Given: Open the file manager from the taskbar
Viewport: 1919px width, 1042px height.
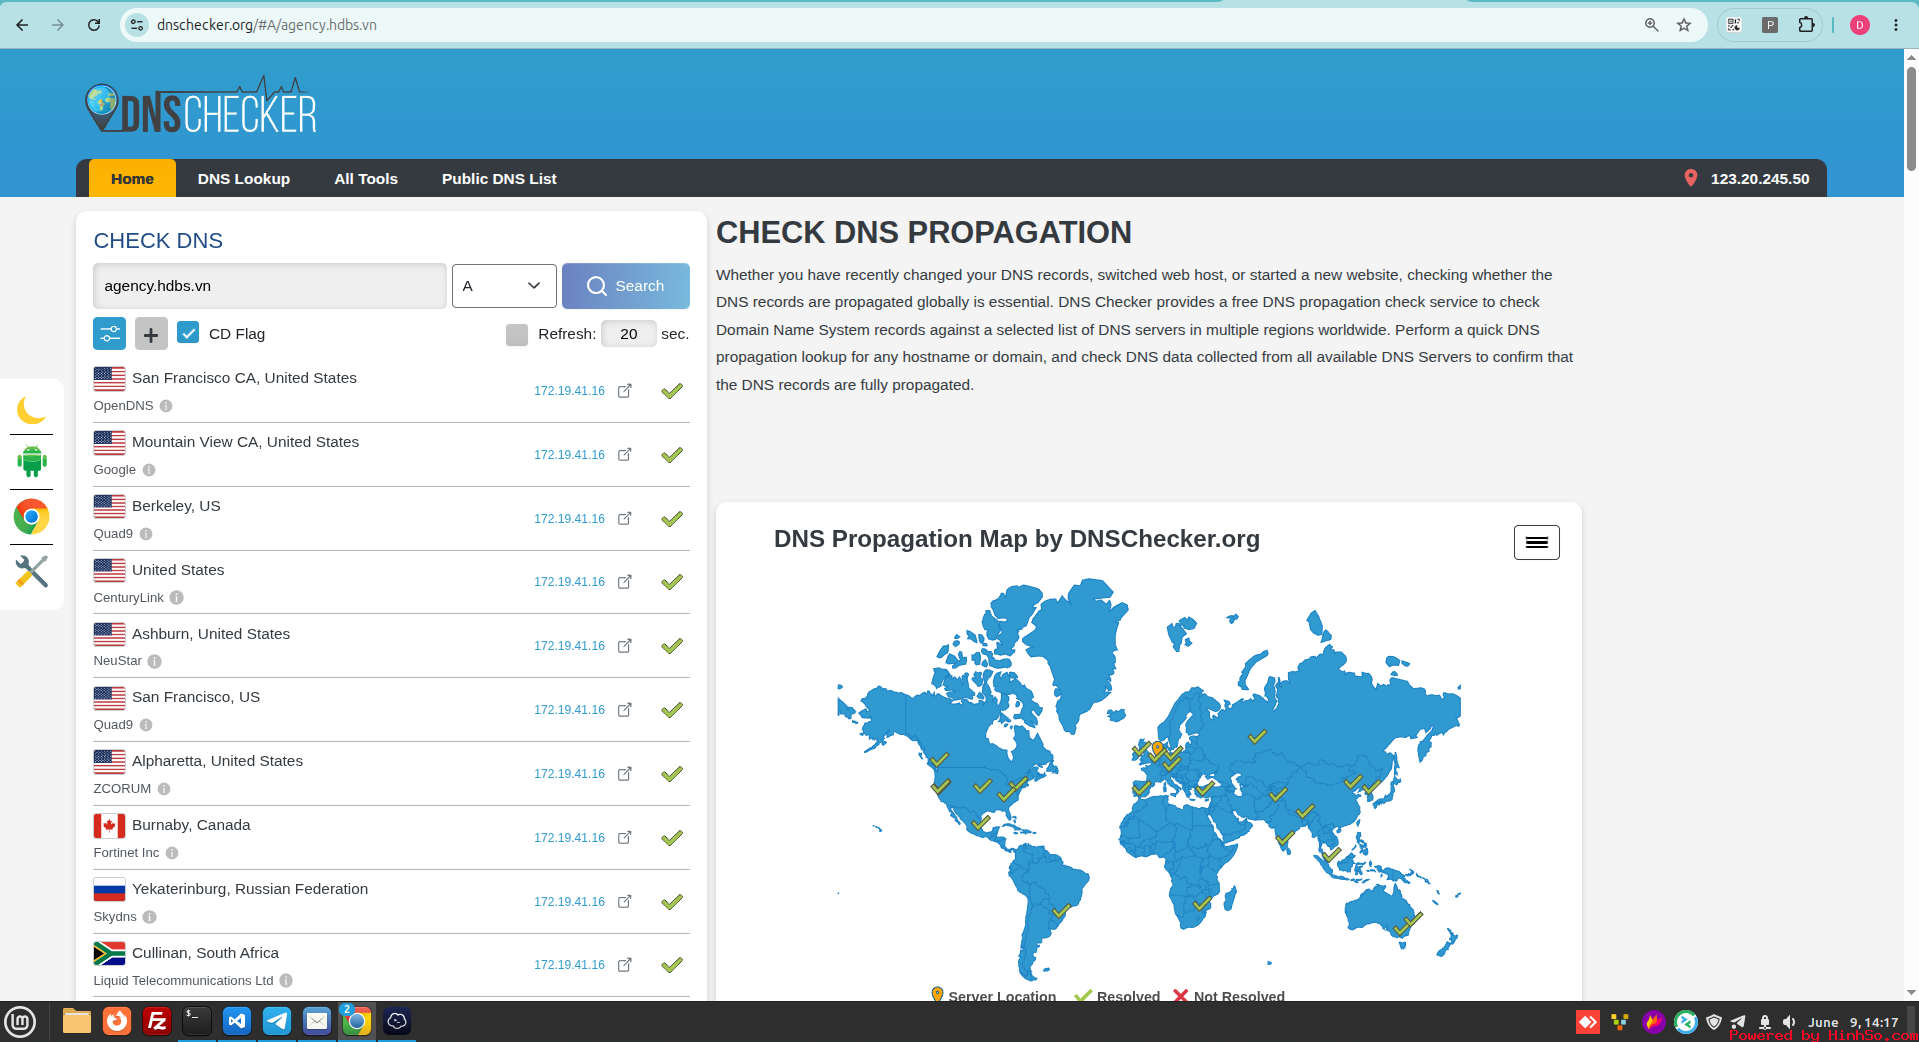Looking at the screenshot, I should coord(77,1021).
